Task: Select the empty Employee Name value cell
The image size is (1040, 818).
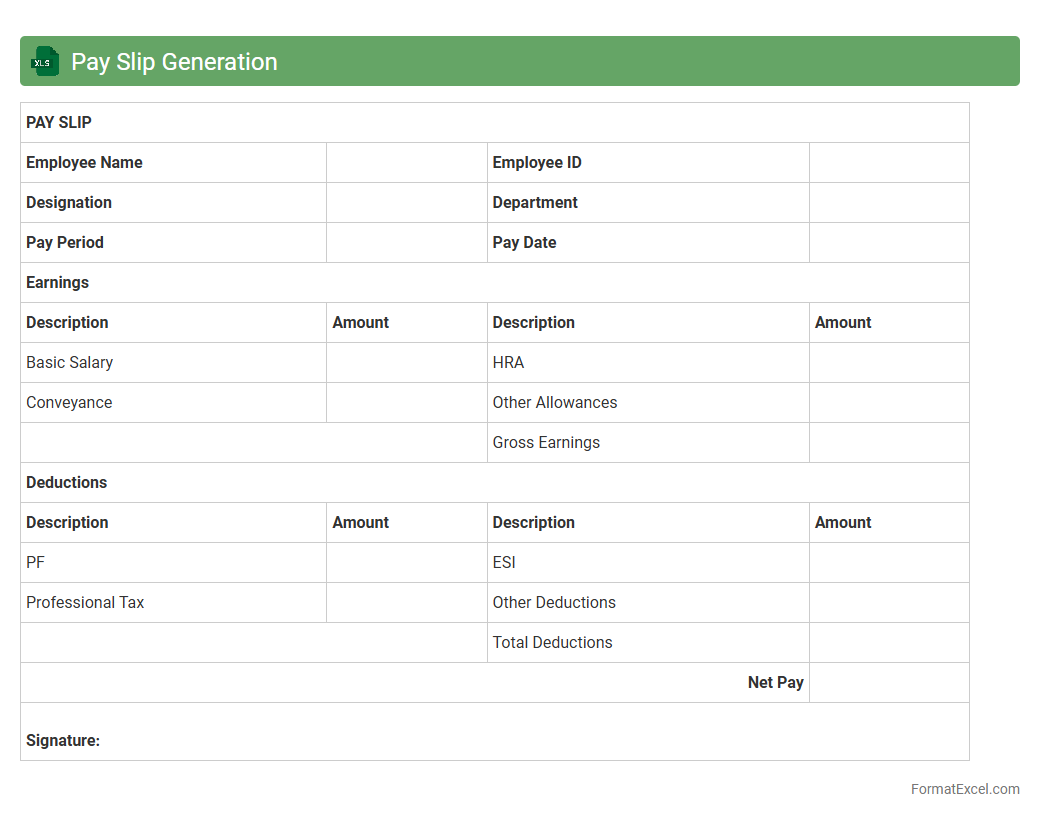Action: (x=406, y=163)
